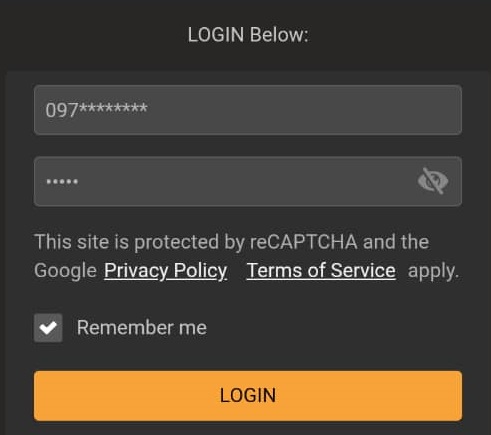
Task: Click the LOGIN text on the orange button
Action: click(248, 396)
